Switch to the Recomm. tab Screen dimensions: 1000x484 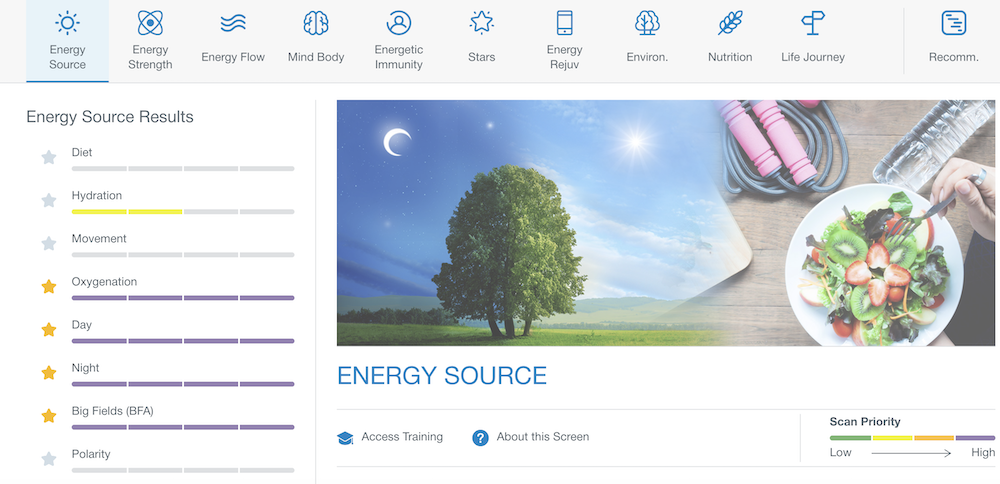tap(953, 40)
